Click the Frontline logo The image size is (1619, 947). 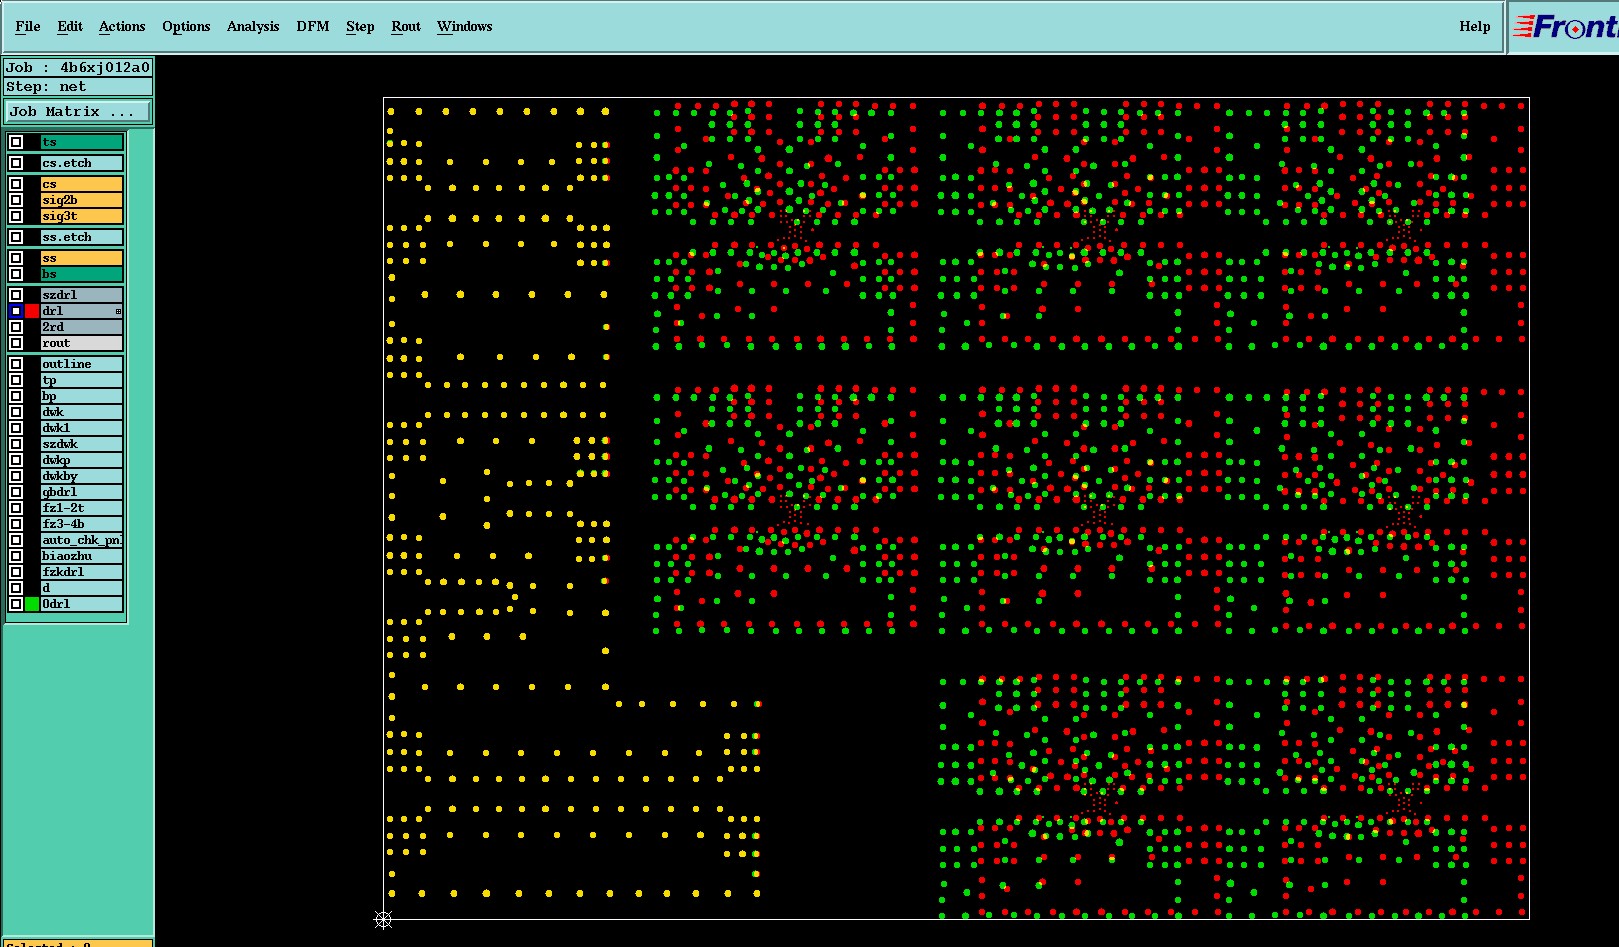click(1565, 27)
